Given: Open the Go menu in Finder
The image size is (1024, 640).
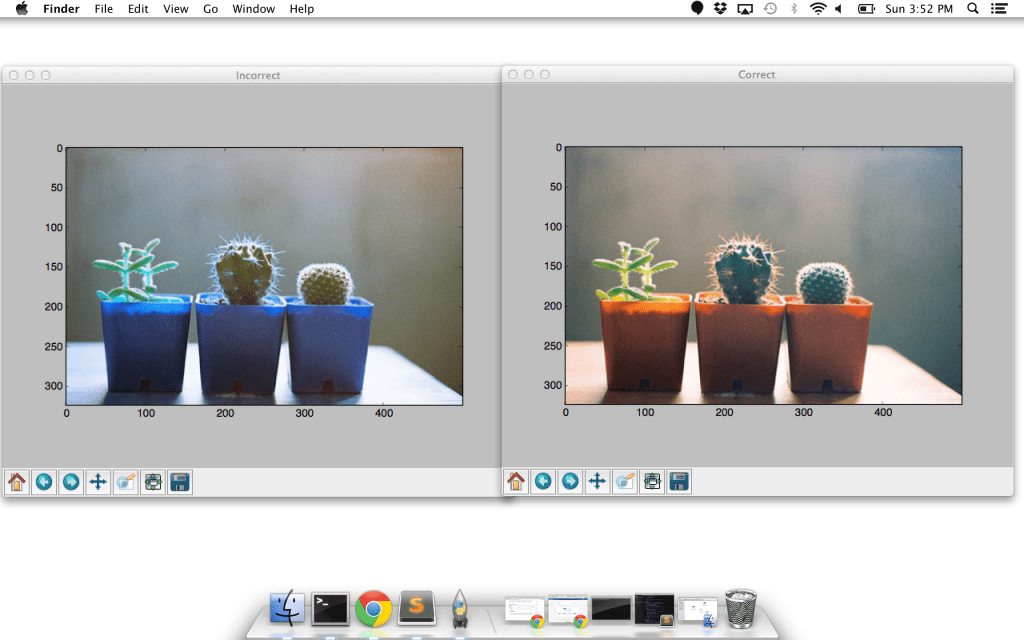Looking at the screenshot, I should [x=210, y=9].
